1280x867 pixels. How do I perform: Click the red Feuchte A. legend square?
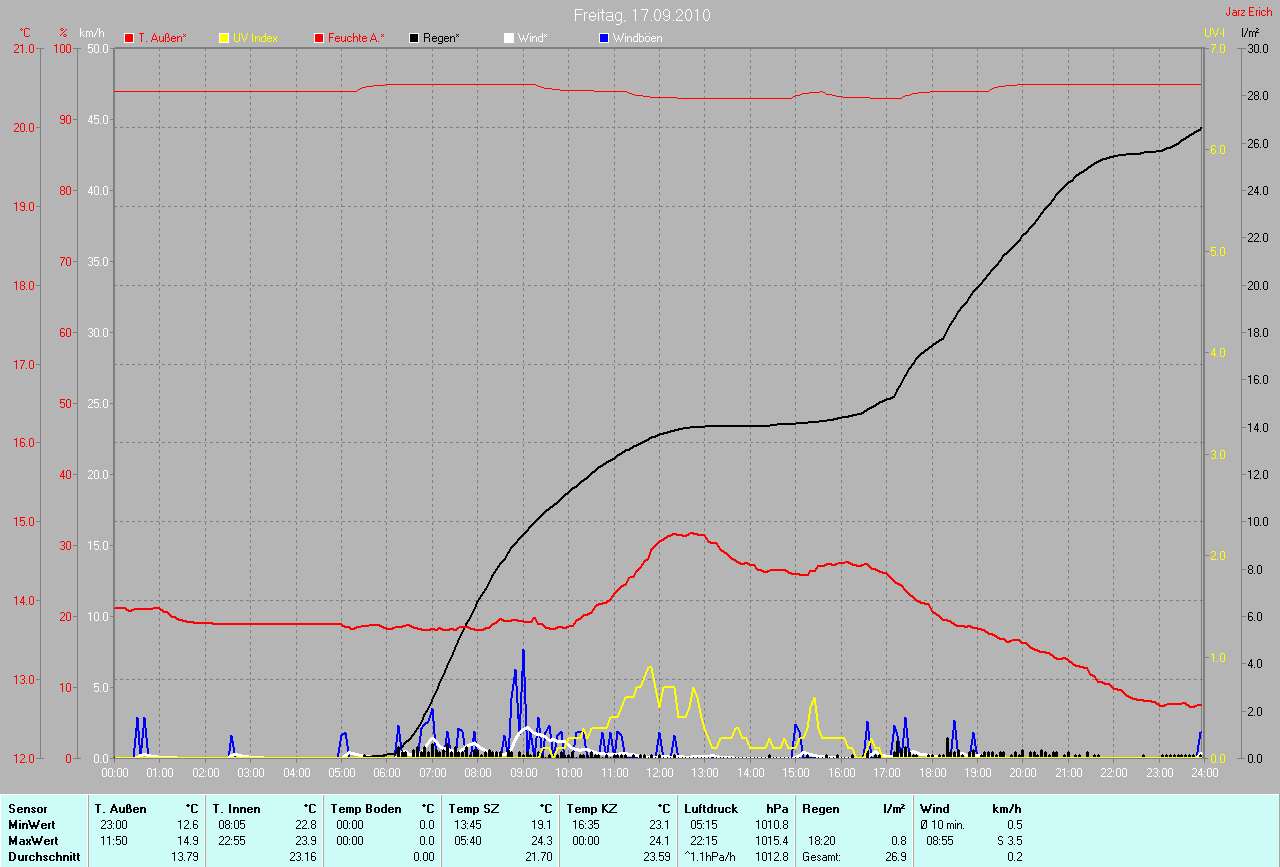(320, 38)
